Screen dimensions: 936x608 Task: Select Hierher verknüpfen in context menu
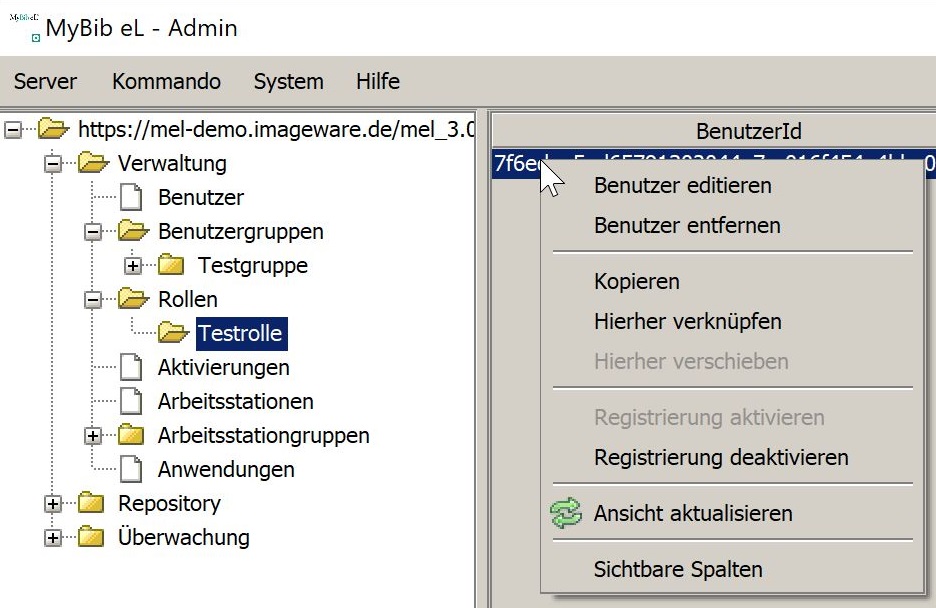733,322
